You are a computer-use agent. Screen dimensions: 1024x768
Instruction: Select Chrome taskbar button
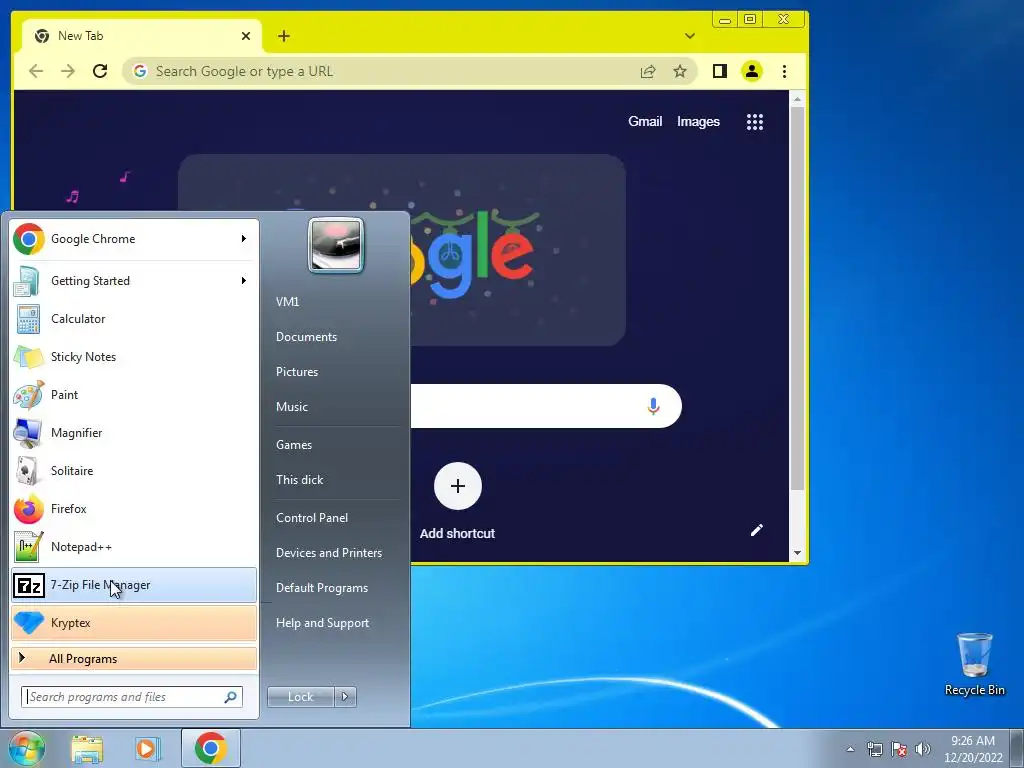coord(210,748)
